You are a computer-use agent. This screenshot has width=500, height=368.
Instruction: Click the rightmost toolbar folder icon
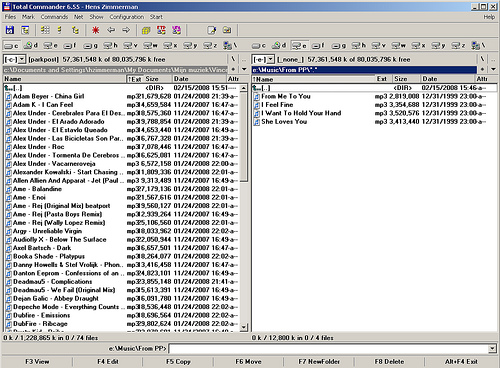227,30
